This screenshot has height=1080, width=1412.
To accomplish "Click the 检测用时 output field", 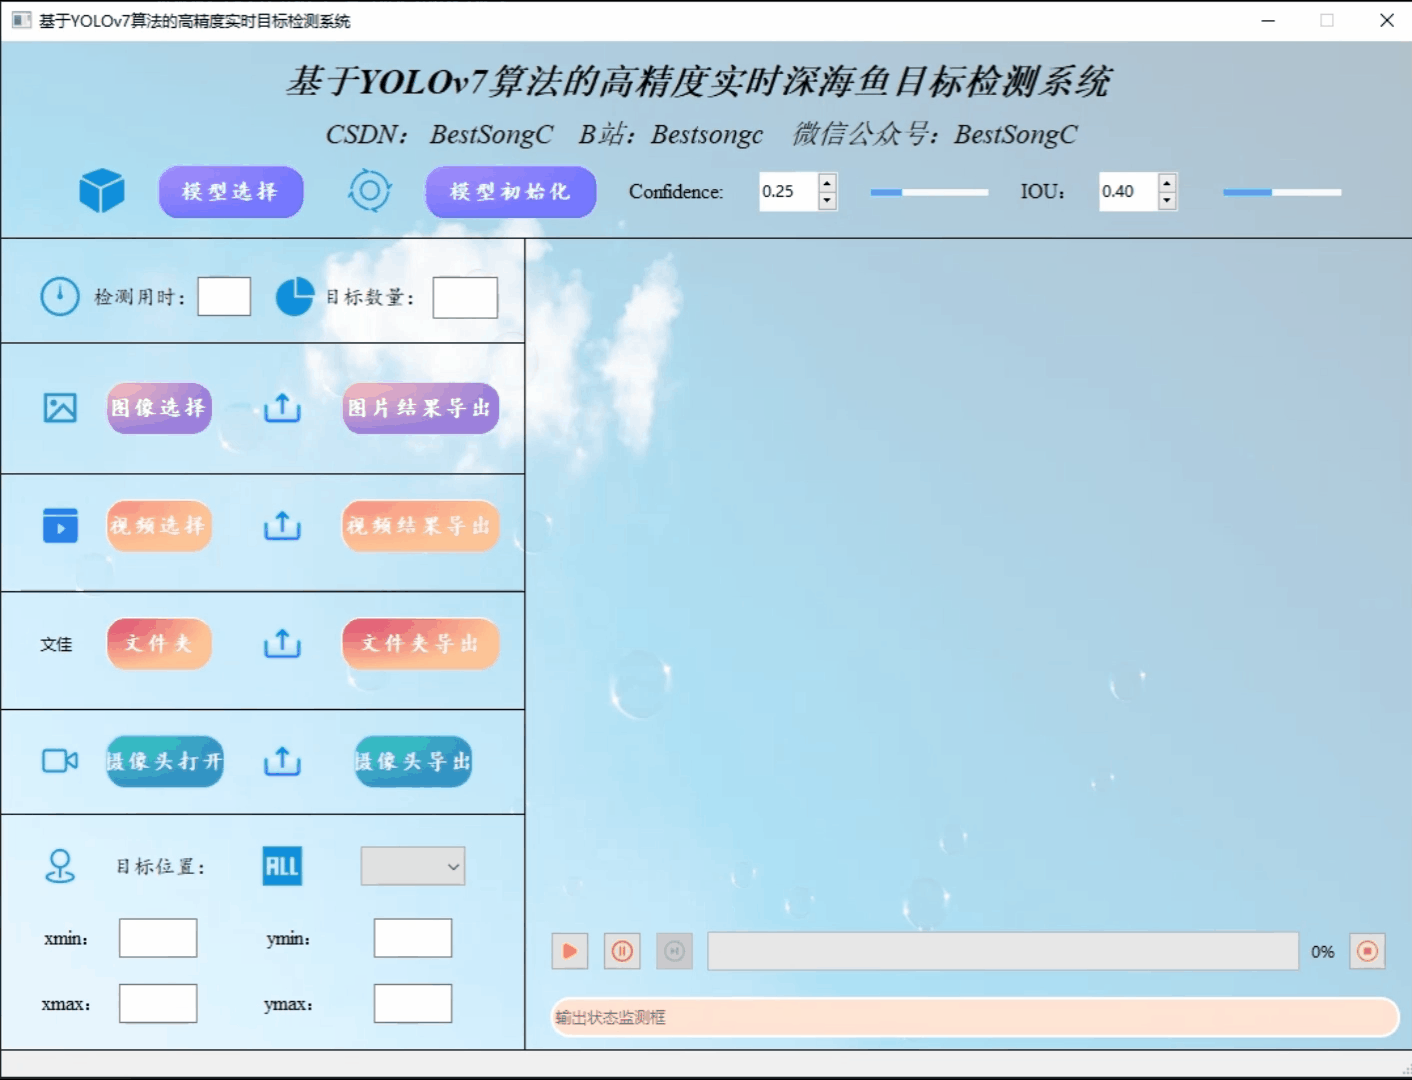I will coord(224,297).
